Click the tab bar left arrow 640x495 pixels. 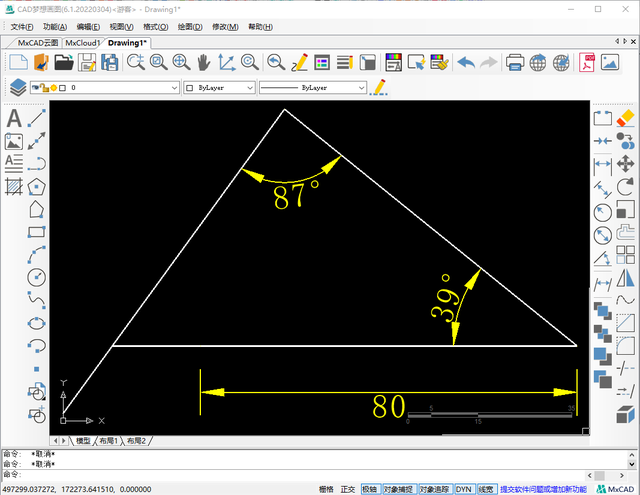(617, 41)
